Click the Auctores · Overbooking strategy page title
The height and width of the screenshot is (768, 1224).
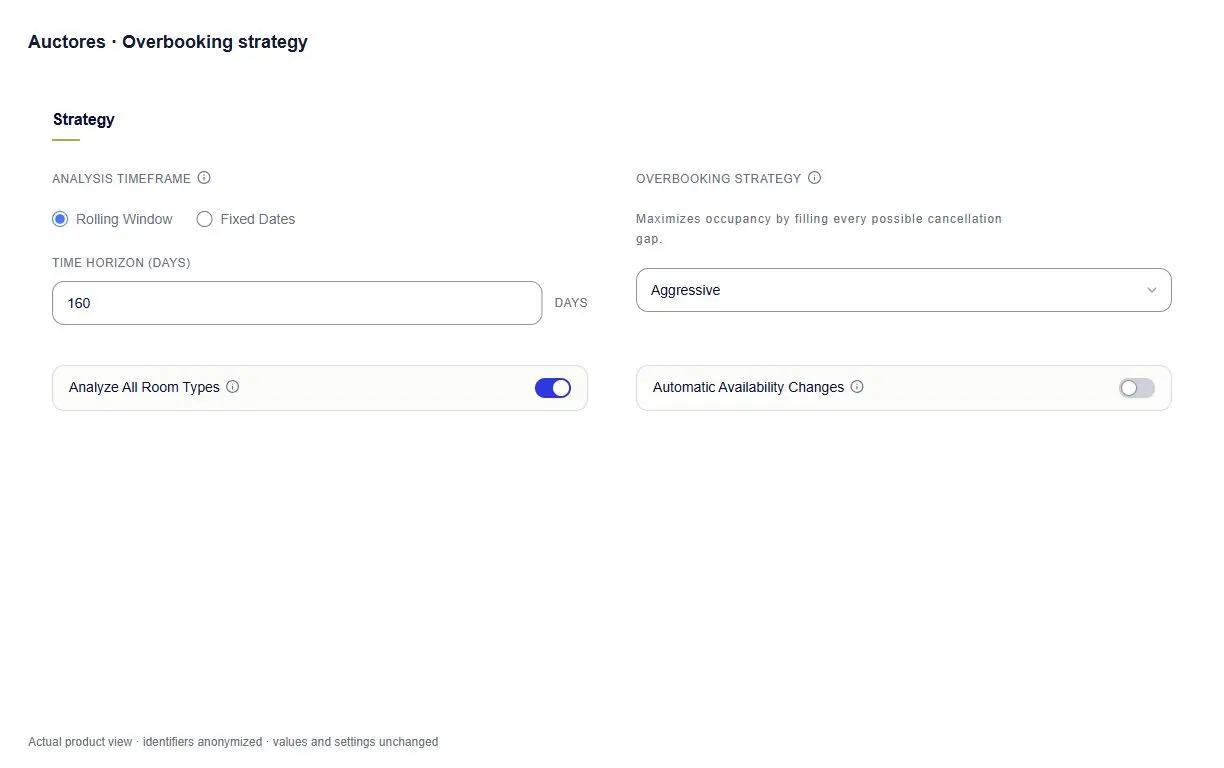click(168, 42)
